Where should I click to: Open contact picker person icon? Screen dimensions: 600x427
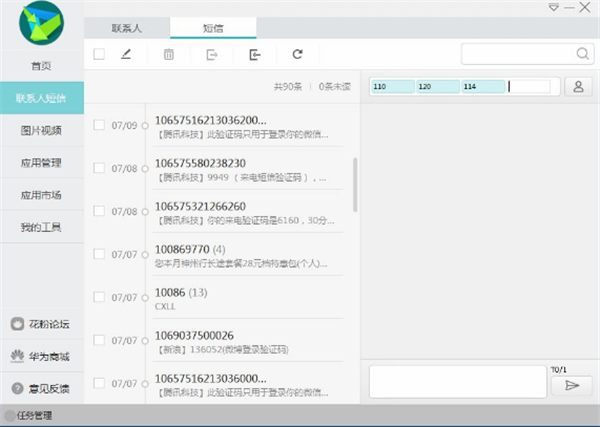coord(578,86)
